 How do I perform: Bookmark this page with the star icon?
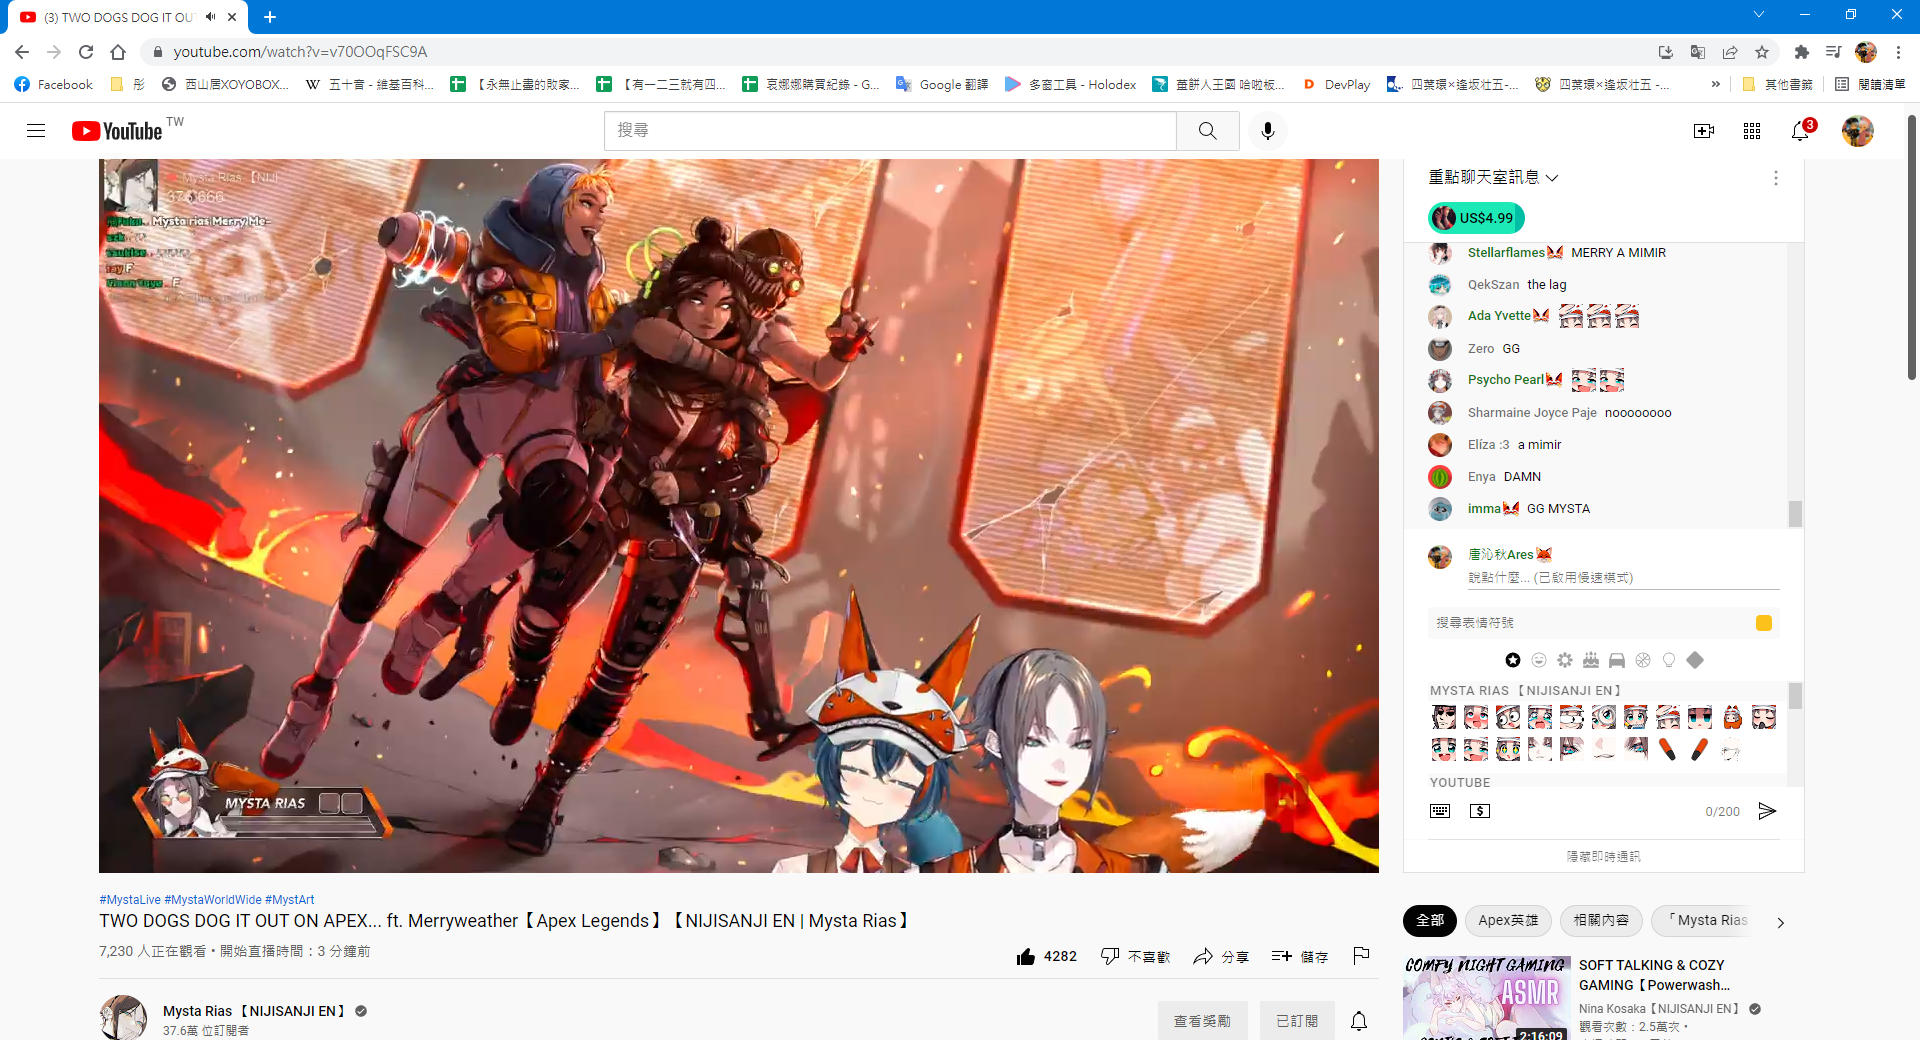coord(1762,52)
